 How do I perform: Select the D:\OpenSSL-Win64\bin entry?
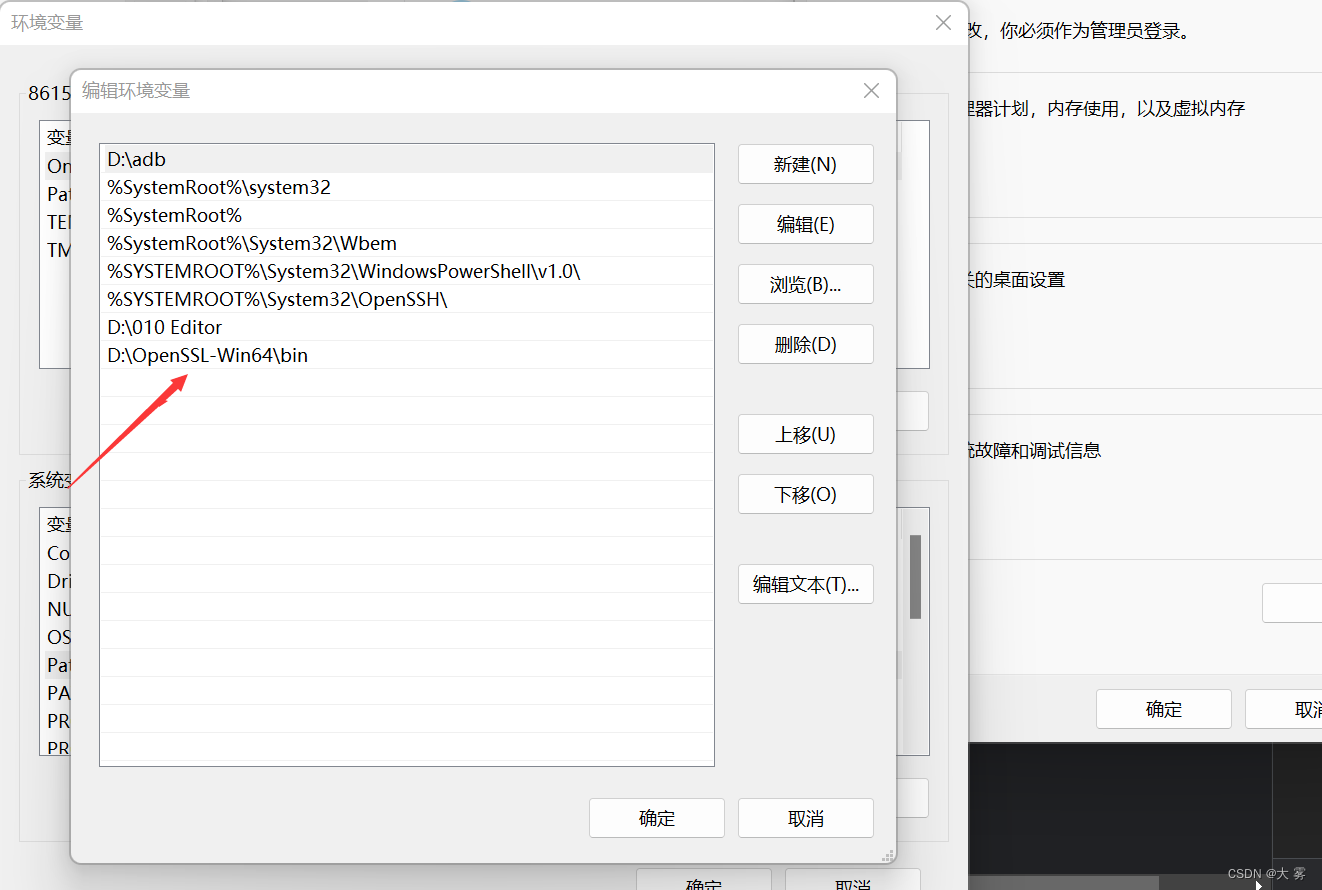tap(407, 355)
